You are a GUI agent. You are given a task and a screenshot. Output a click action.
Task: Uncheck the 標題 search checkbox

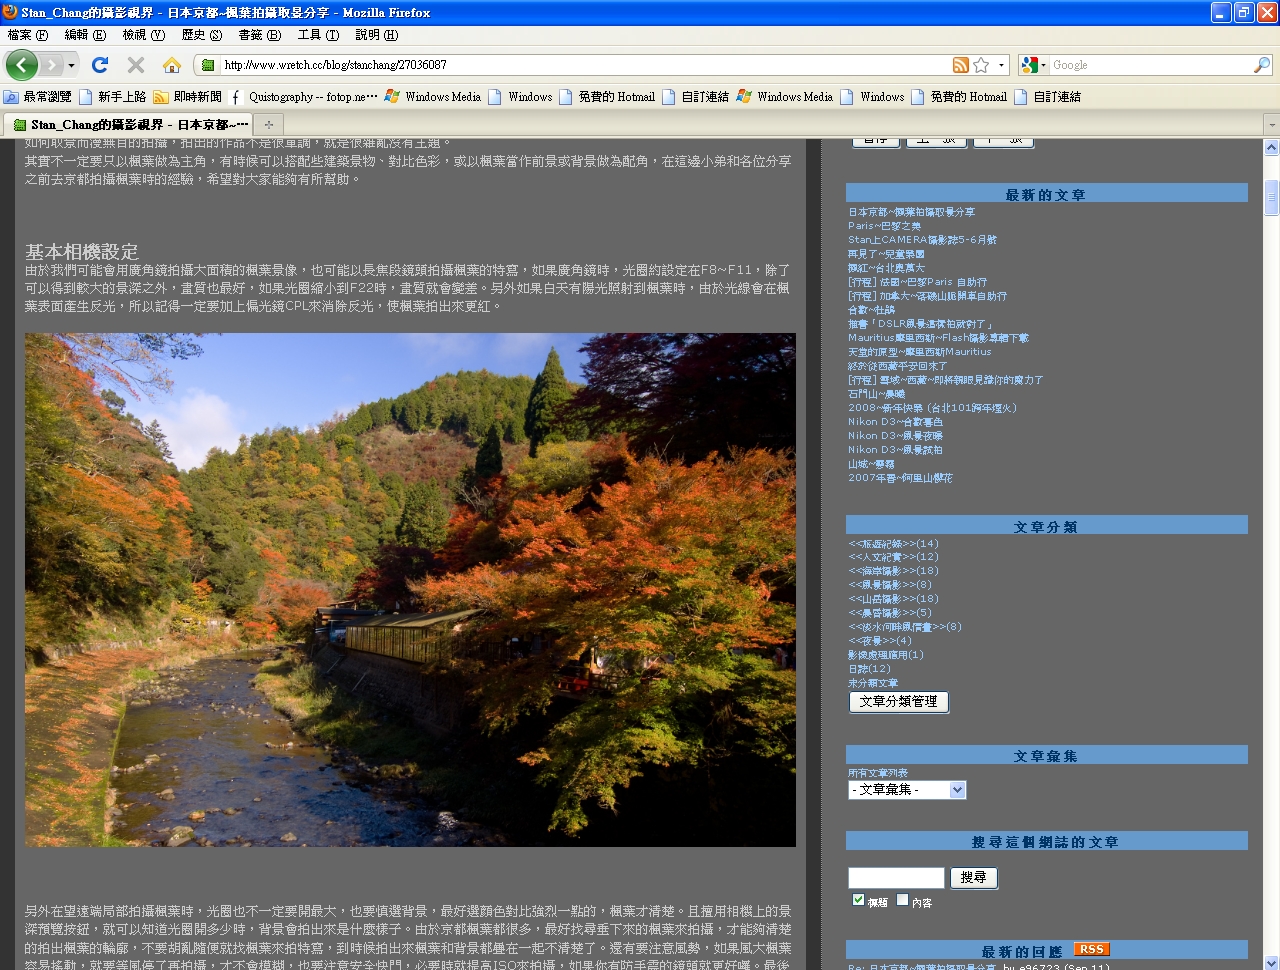pyautogui.click(x=858, y=900)
